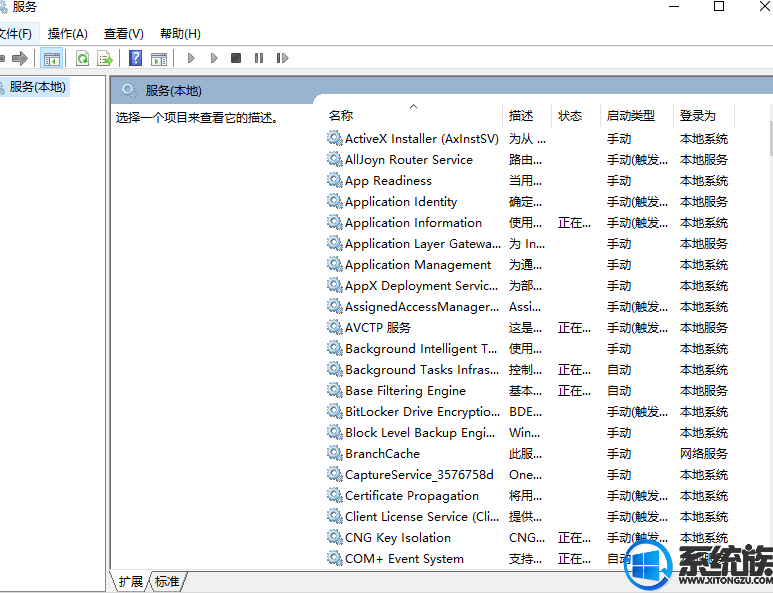The height and width of the screenshot is (593, 773).
Task: Select the Block Level Backup Engine service name
Action: click(x=420, y=432)
